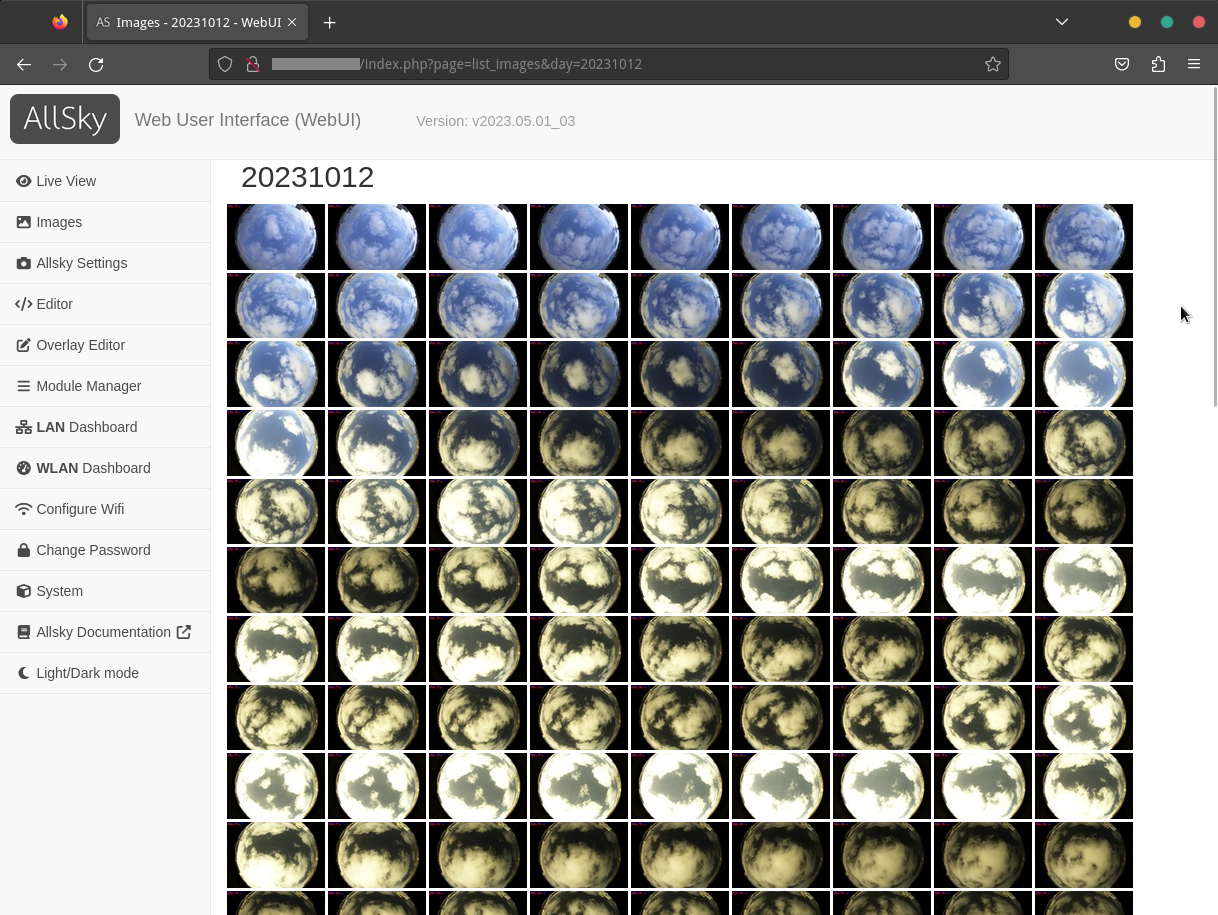Click the external link icon after Allsky Documentation
The height and width of the screenshot is (915, 1218).
(184, 632)
